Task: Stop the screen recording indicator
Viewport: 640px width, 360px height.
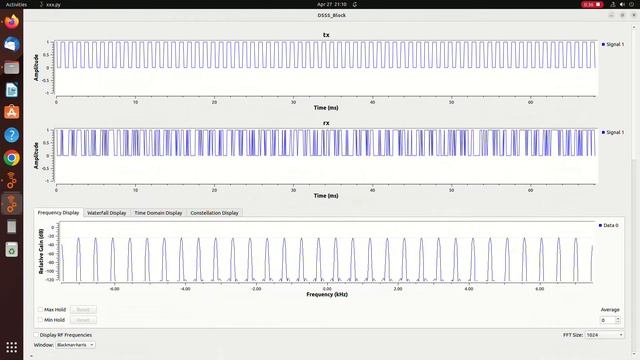Action: pyautogui.click(x=592, y=4)
